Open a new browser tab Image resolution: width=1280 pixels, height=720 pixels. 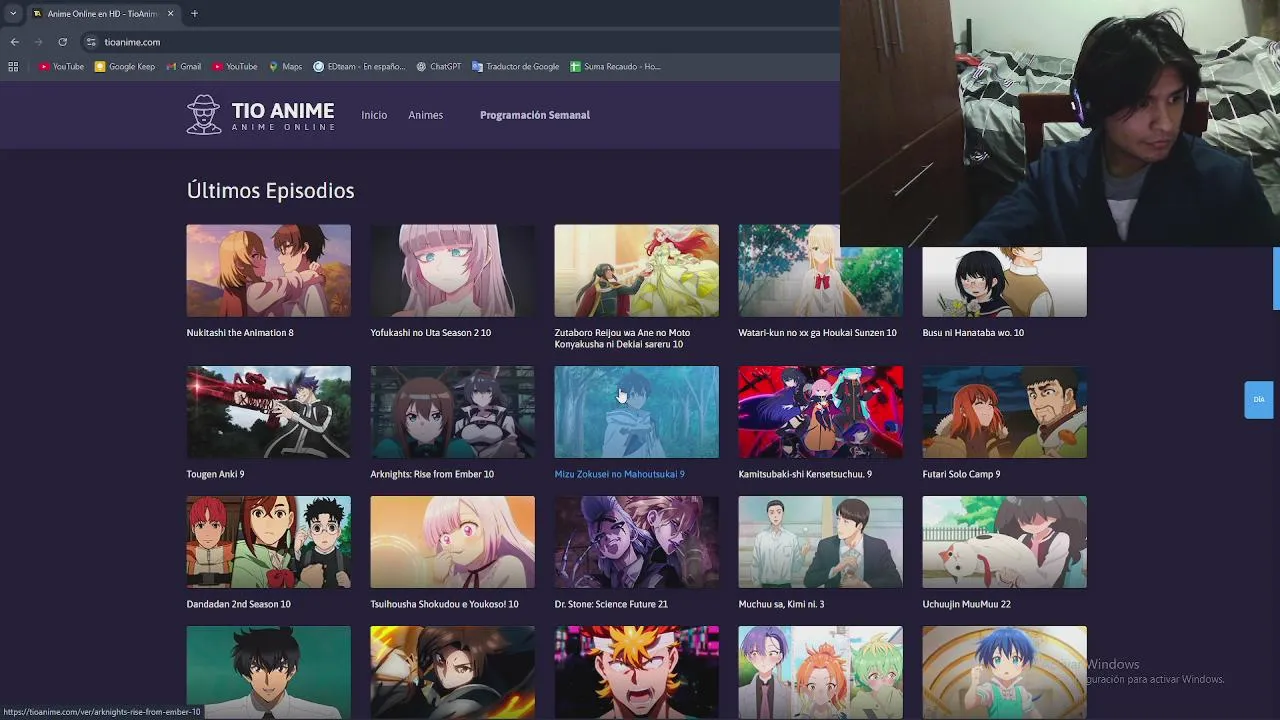pyautogui.click(x=194, y=13)
